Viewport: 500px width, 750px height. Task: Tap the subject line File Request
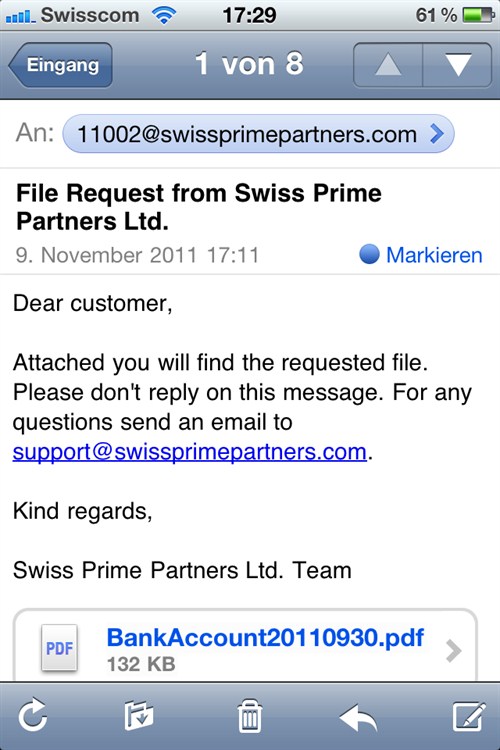click(x=199, y=207)
